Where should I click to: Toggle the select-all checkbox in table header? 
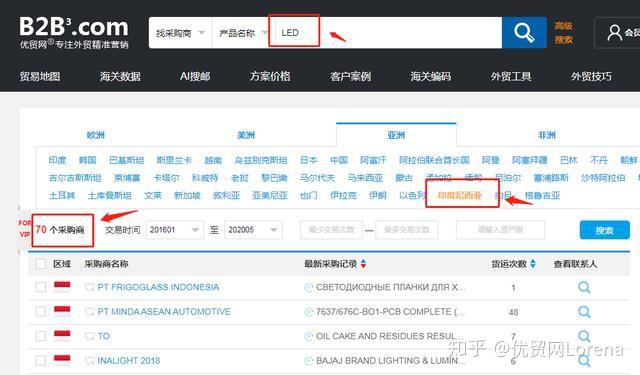pyautogui.click(x=41, y=264)
